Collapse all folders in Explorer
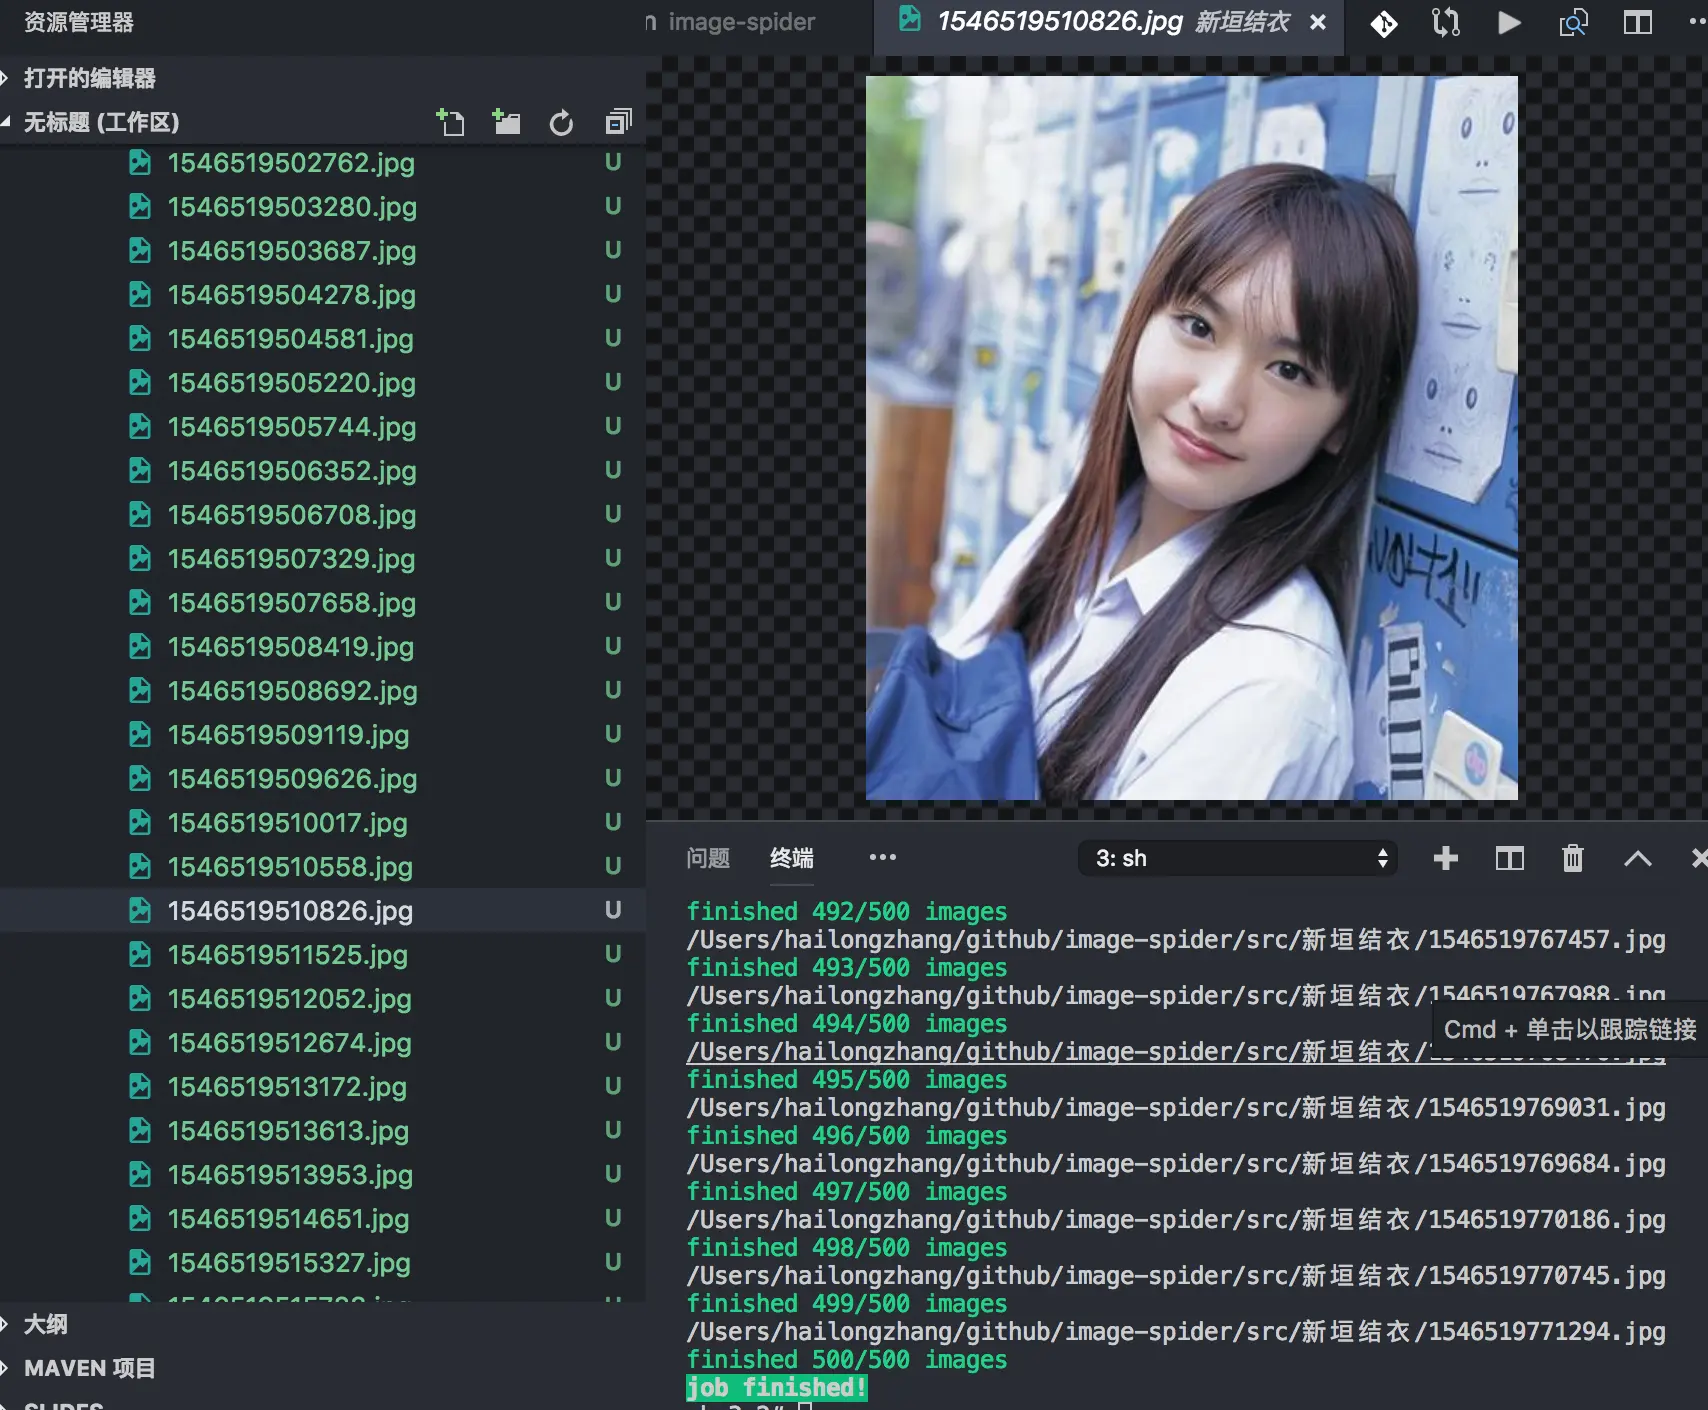Image resolution: width=1708 pixels, height=1410 pixels. tap(618, 122)
